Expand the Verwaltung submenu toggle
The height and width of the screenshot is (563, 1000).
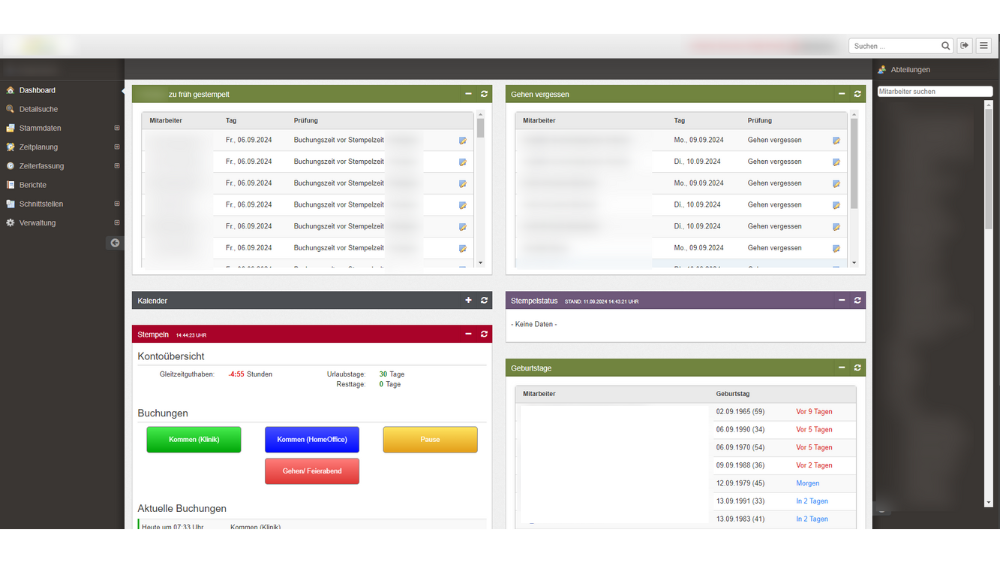[117, 223]
